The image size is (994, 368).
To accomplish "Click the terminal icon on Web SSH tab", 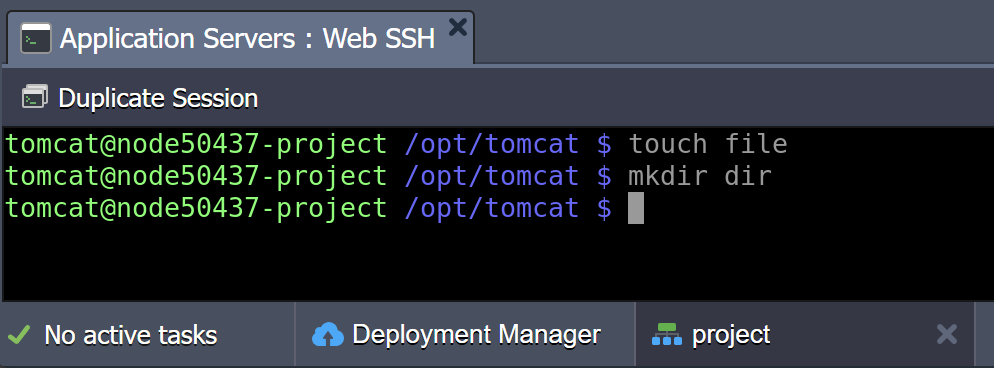I will [x=36, y=38].
